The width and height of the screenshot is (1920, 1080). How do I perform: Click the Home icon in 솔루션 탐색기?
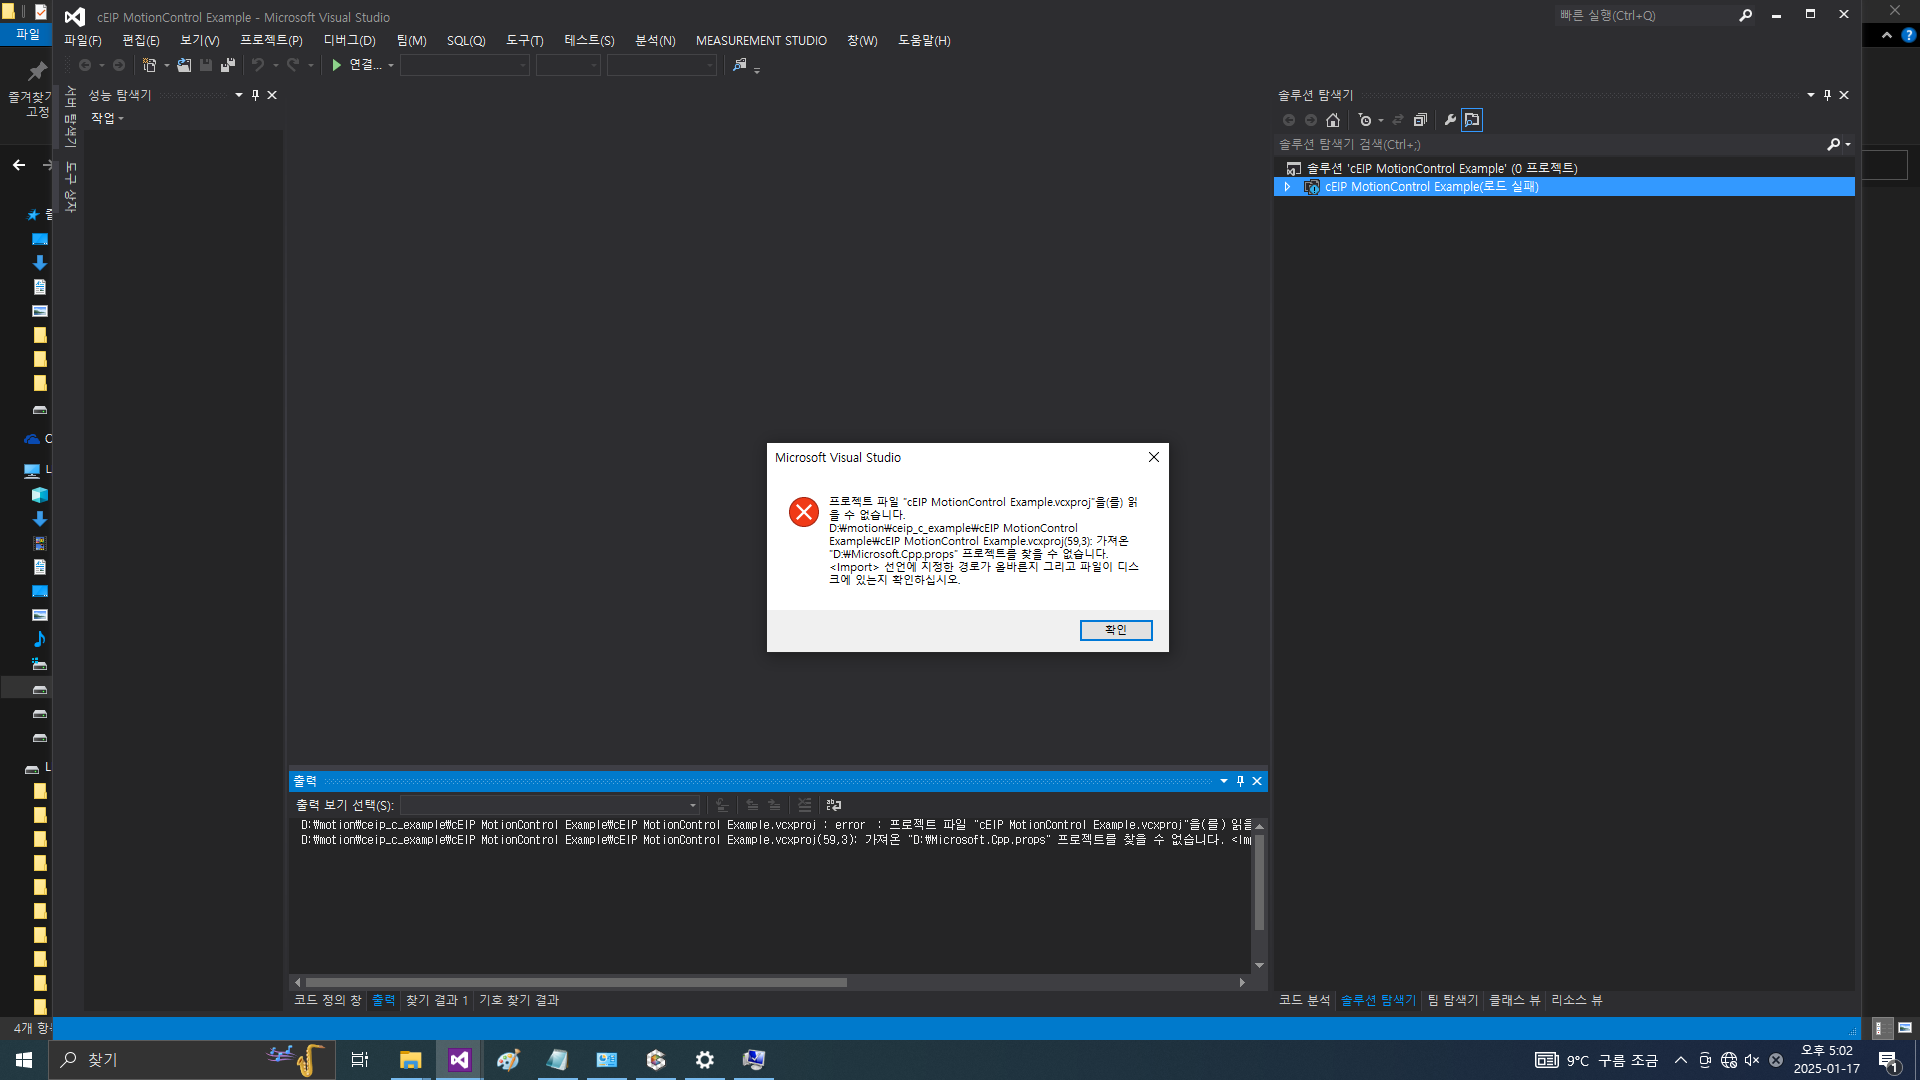click(1333, 120)
